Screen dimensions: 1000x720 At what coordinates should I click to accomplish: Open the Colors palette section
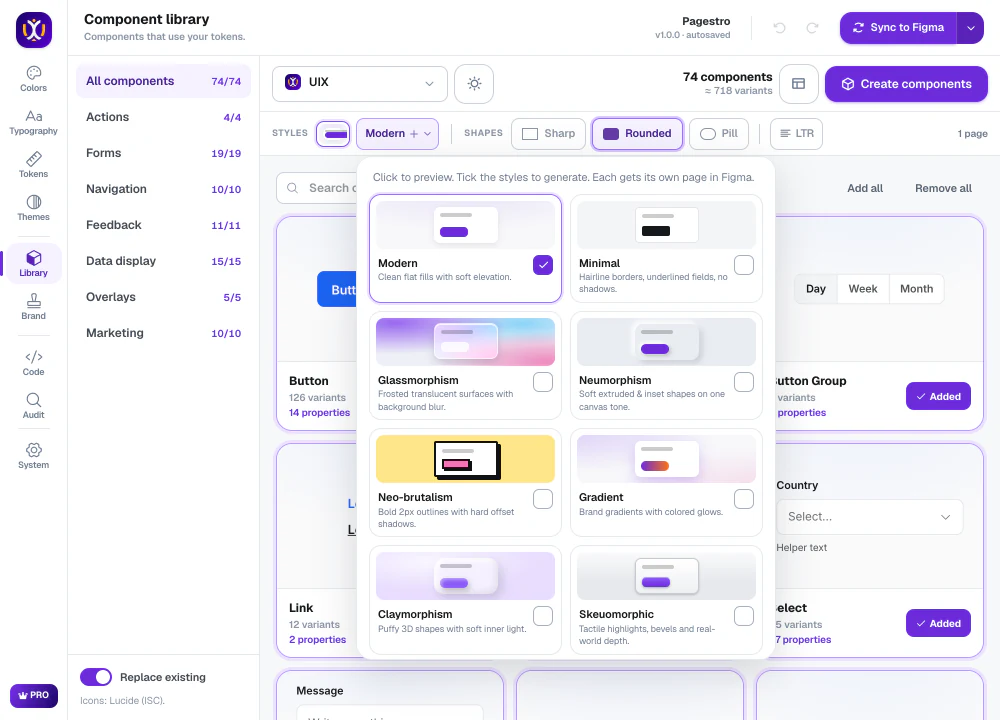[33, 79]
